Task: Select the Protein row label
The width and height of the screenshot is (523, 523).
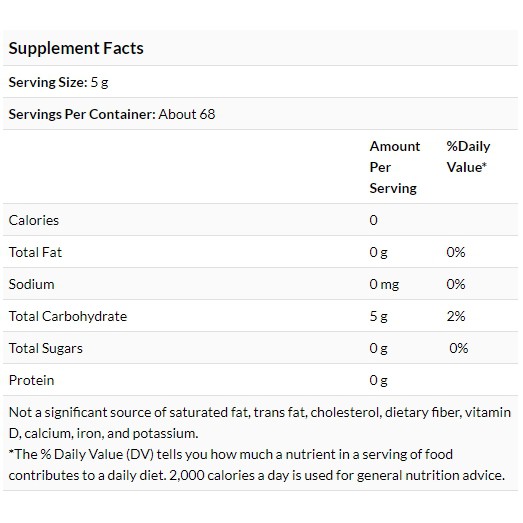Action: pyautogui.click(x=31, y=381)
